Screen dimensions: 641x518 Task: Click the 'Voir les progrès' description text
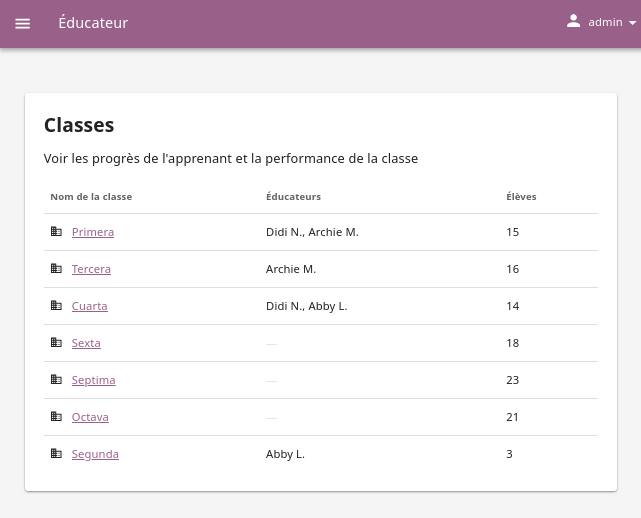(x=231, y=159)
